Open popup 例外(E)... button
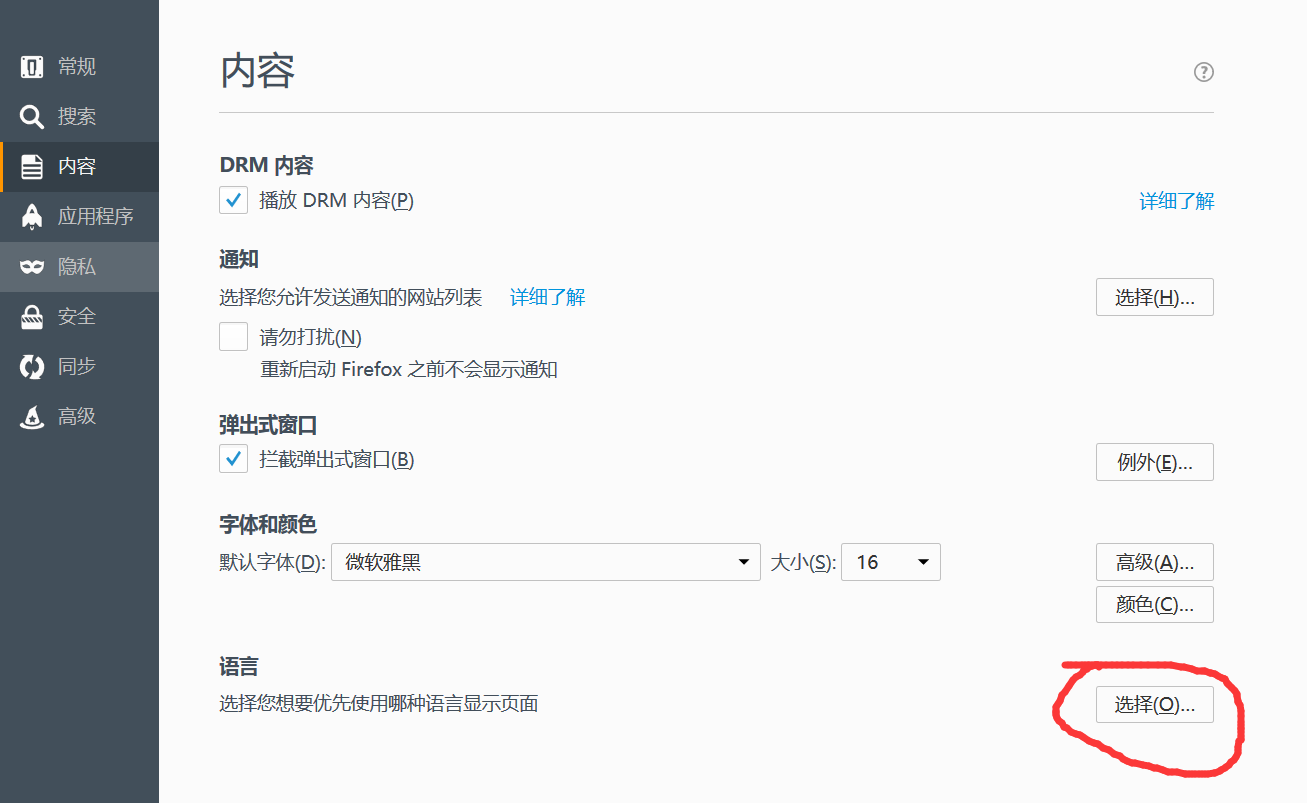1307x803 pixels. click(x=1155, y=462)
